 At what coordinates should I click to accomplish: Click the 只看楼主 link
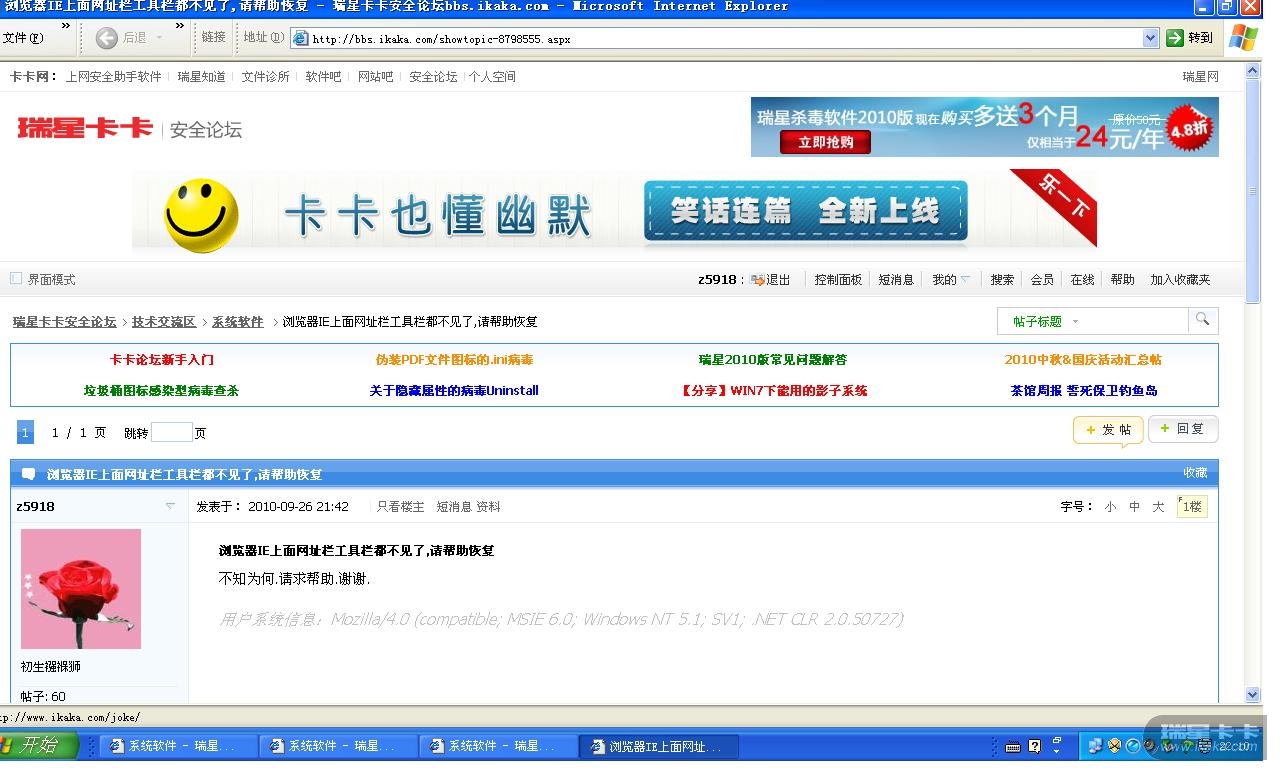(x=401, y=507)
